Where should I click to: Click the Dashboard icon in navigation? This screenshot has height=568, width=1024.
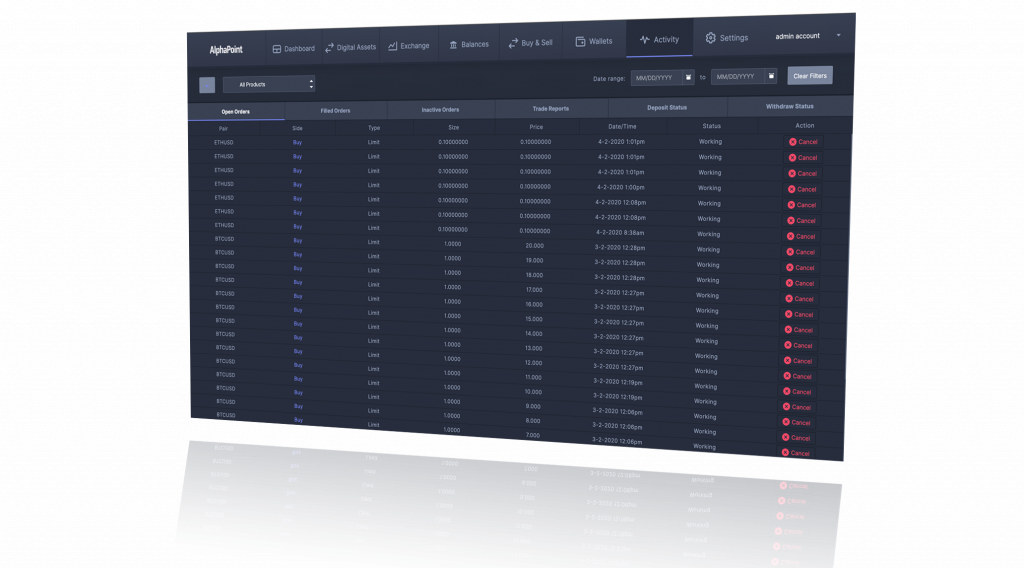[x=277, y=48]
